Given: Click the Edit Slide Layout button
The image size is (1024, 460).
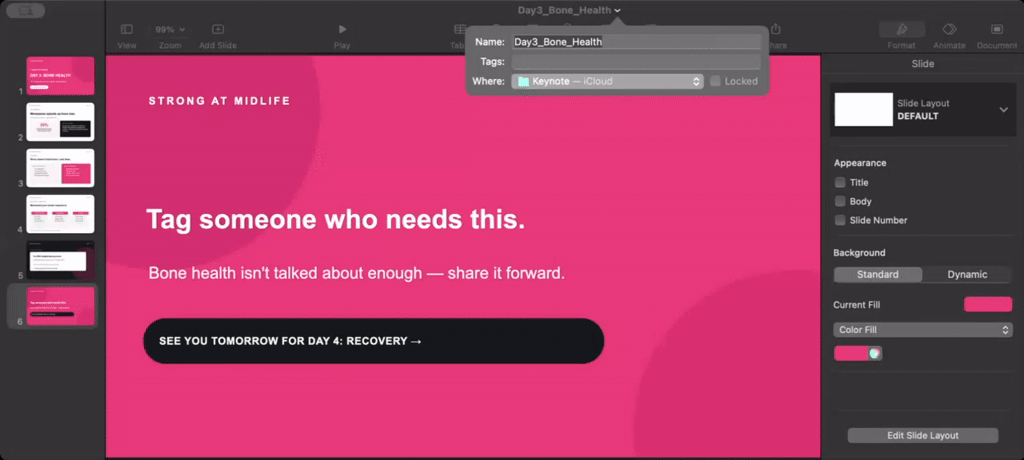Looking at the screenshot, I should 923,435.
